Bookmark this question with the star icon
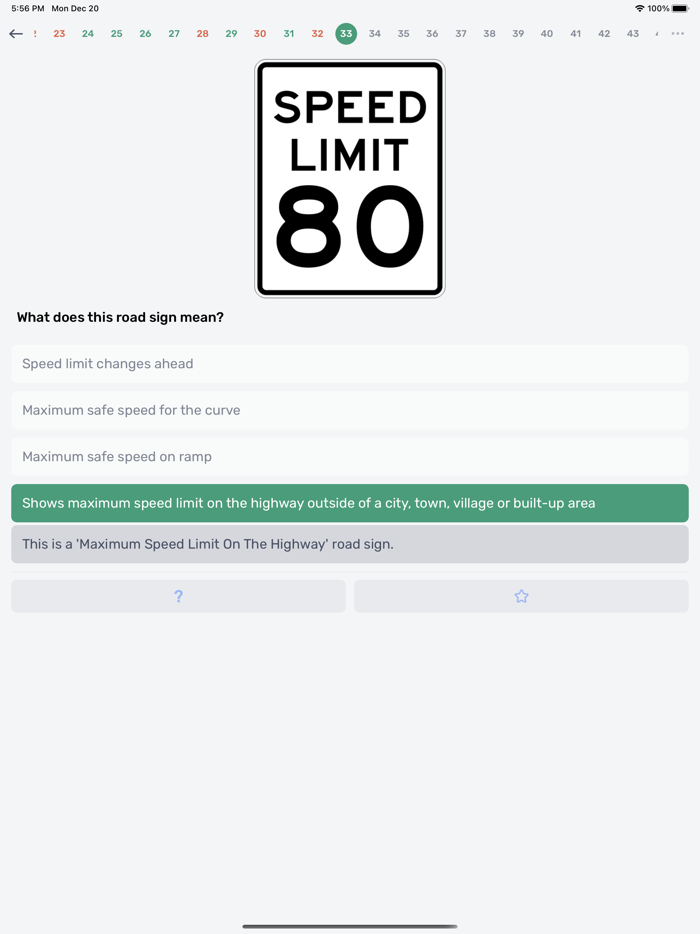700x934 pixels. pos(521,595)
